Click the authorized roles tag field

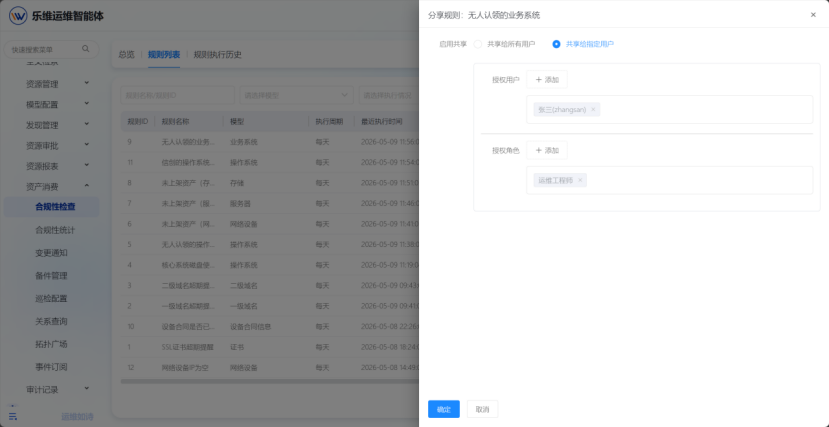[669, 180]
